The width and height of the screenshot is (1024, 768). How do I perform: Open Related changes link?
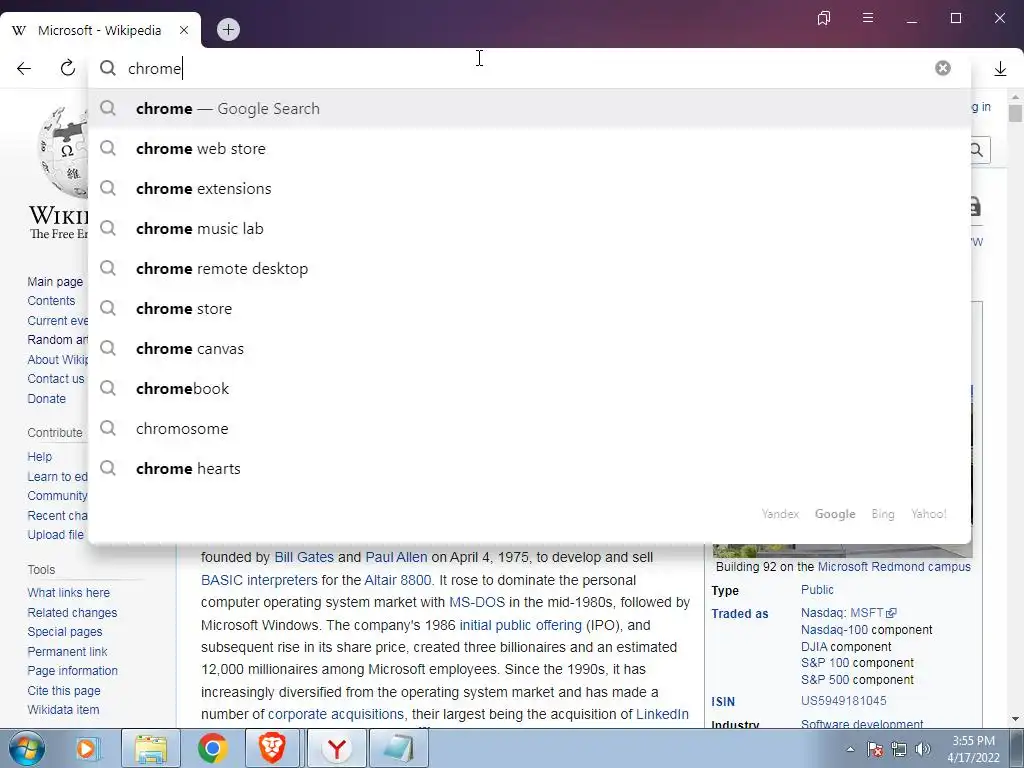click(x=72, y=613)
